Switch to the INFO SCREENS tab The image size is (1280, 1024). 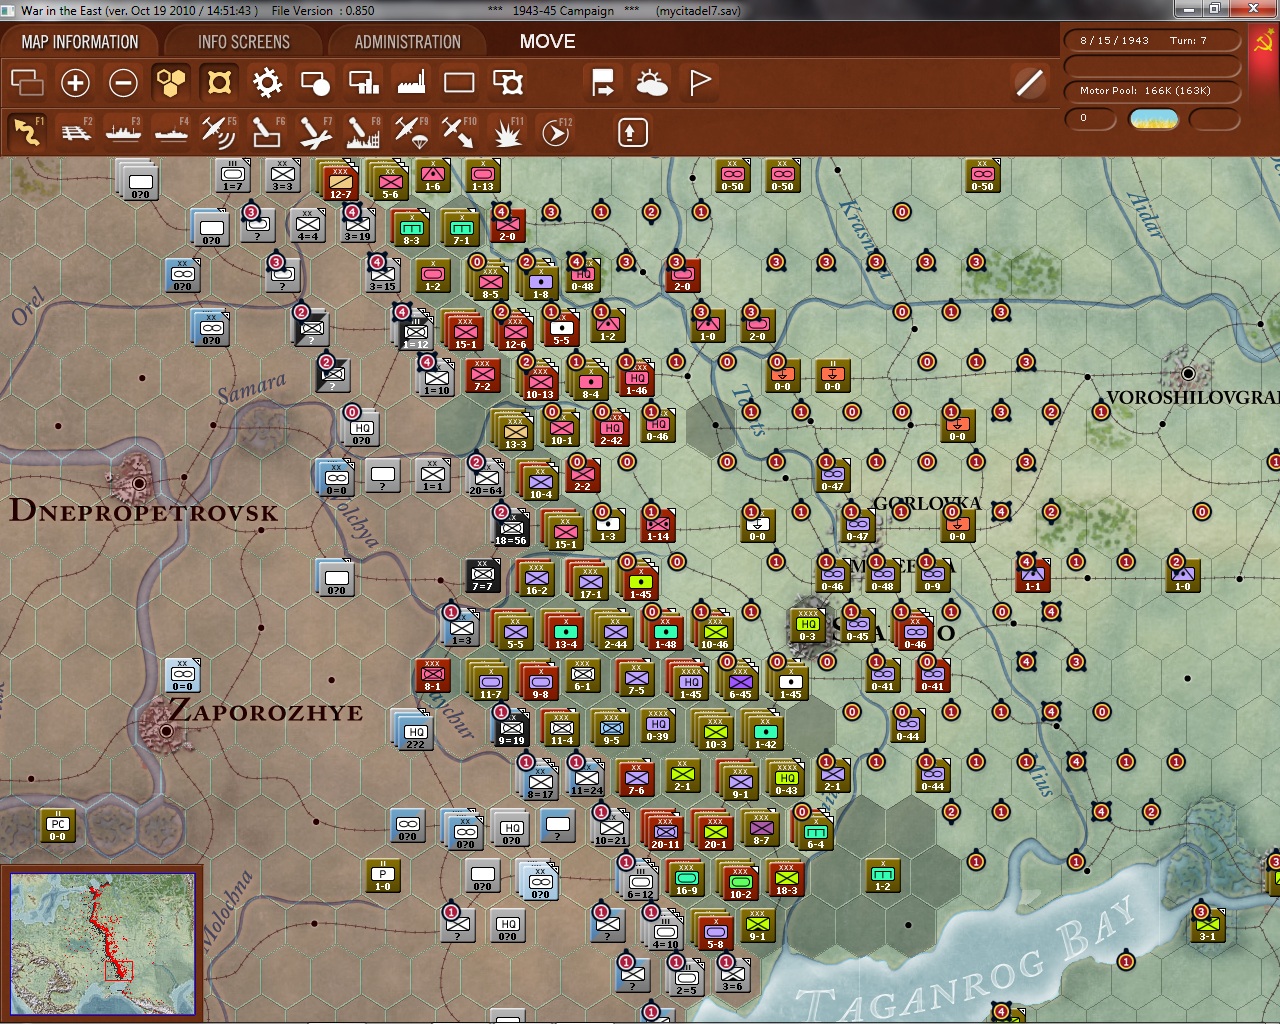coord(243,42)
